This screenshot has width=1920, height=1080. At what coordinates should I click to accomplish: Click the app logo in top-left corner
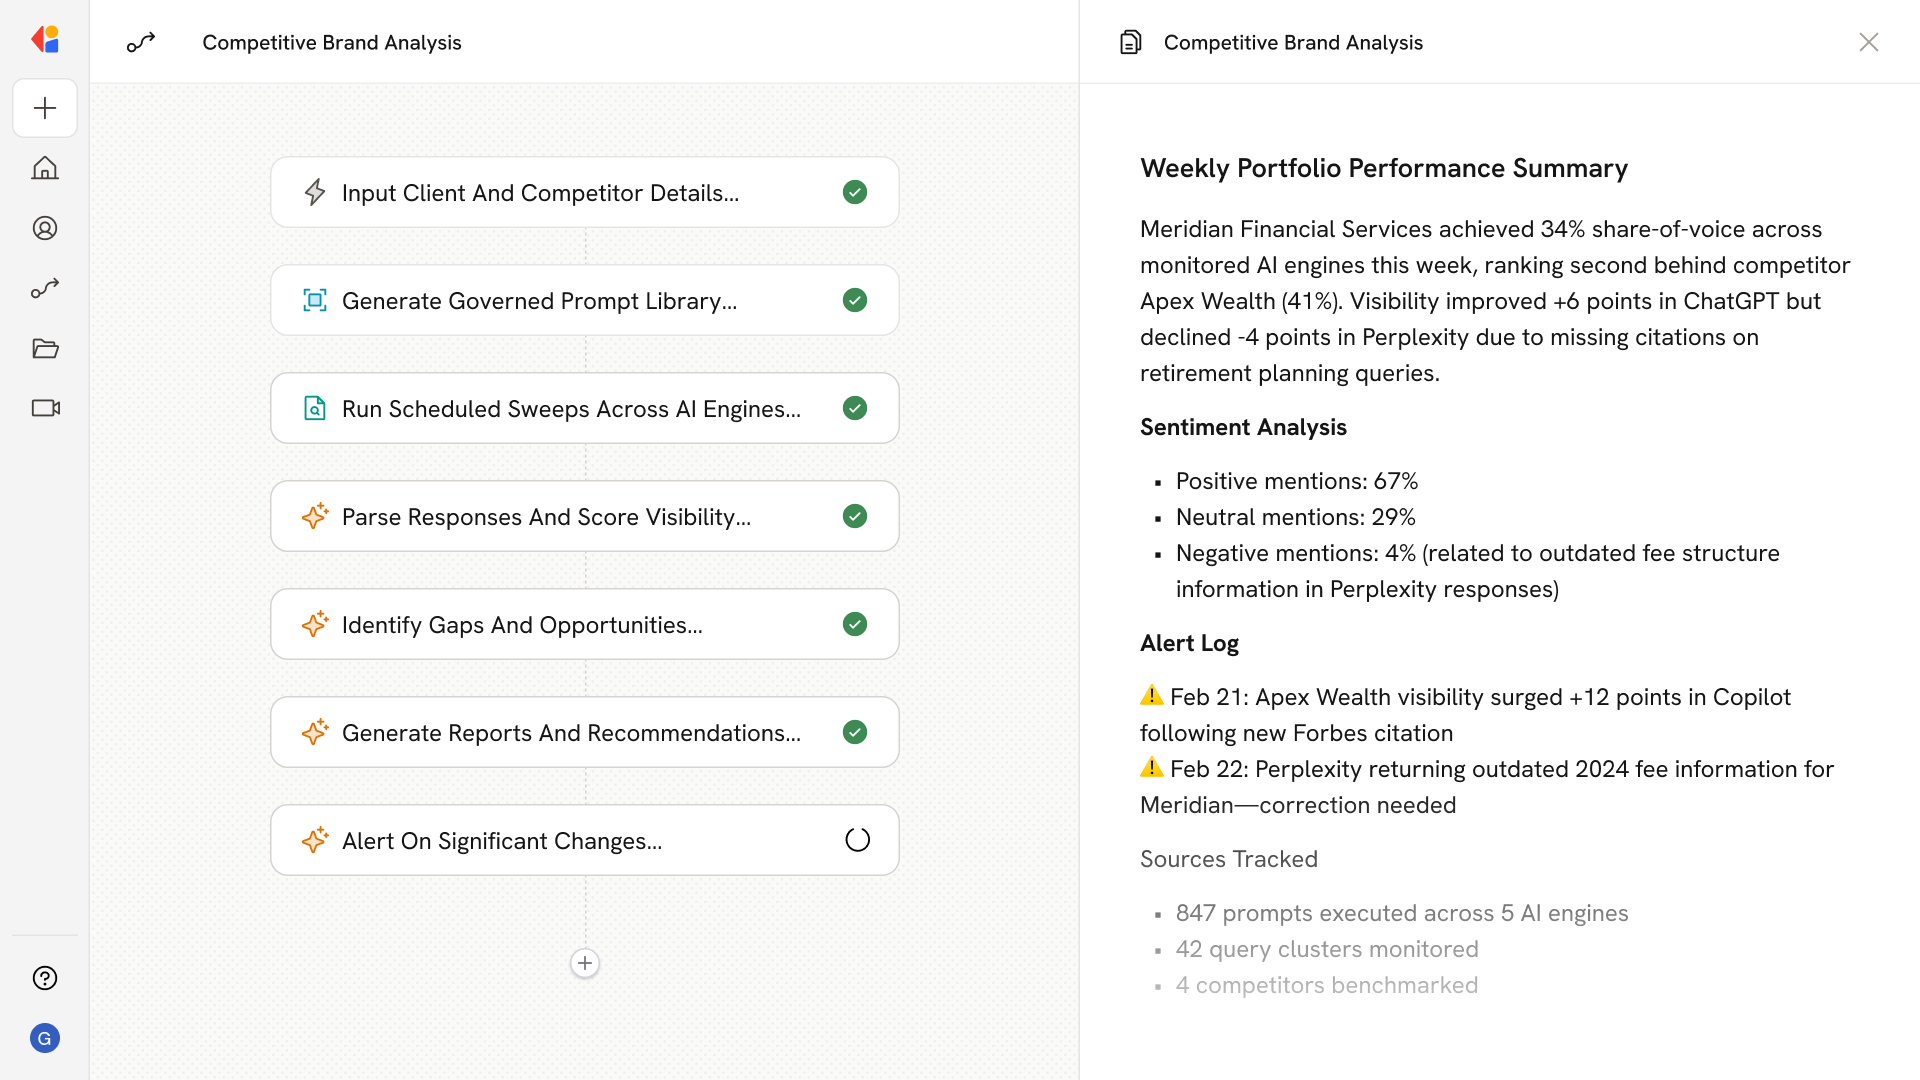pyautogui.click(x=45, y=39)
